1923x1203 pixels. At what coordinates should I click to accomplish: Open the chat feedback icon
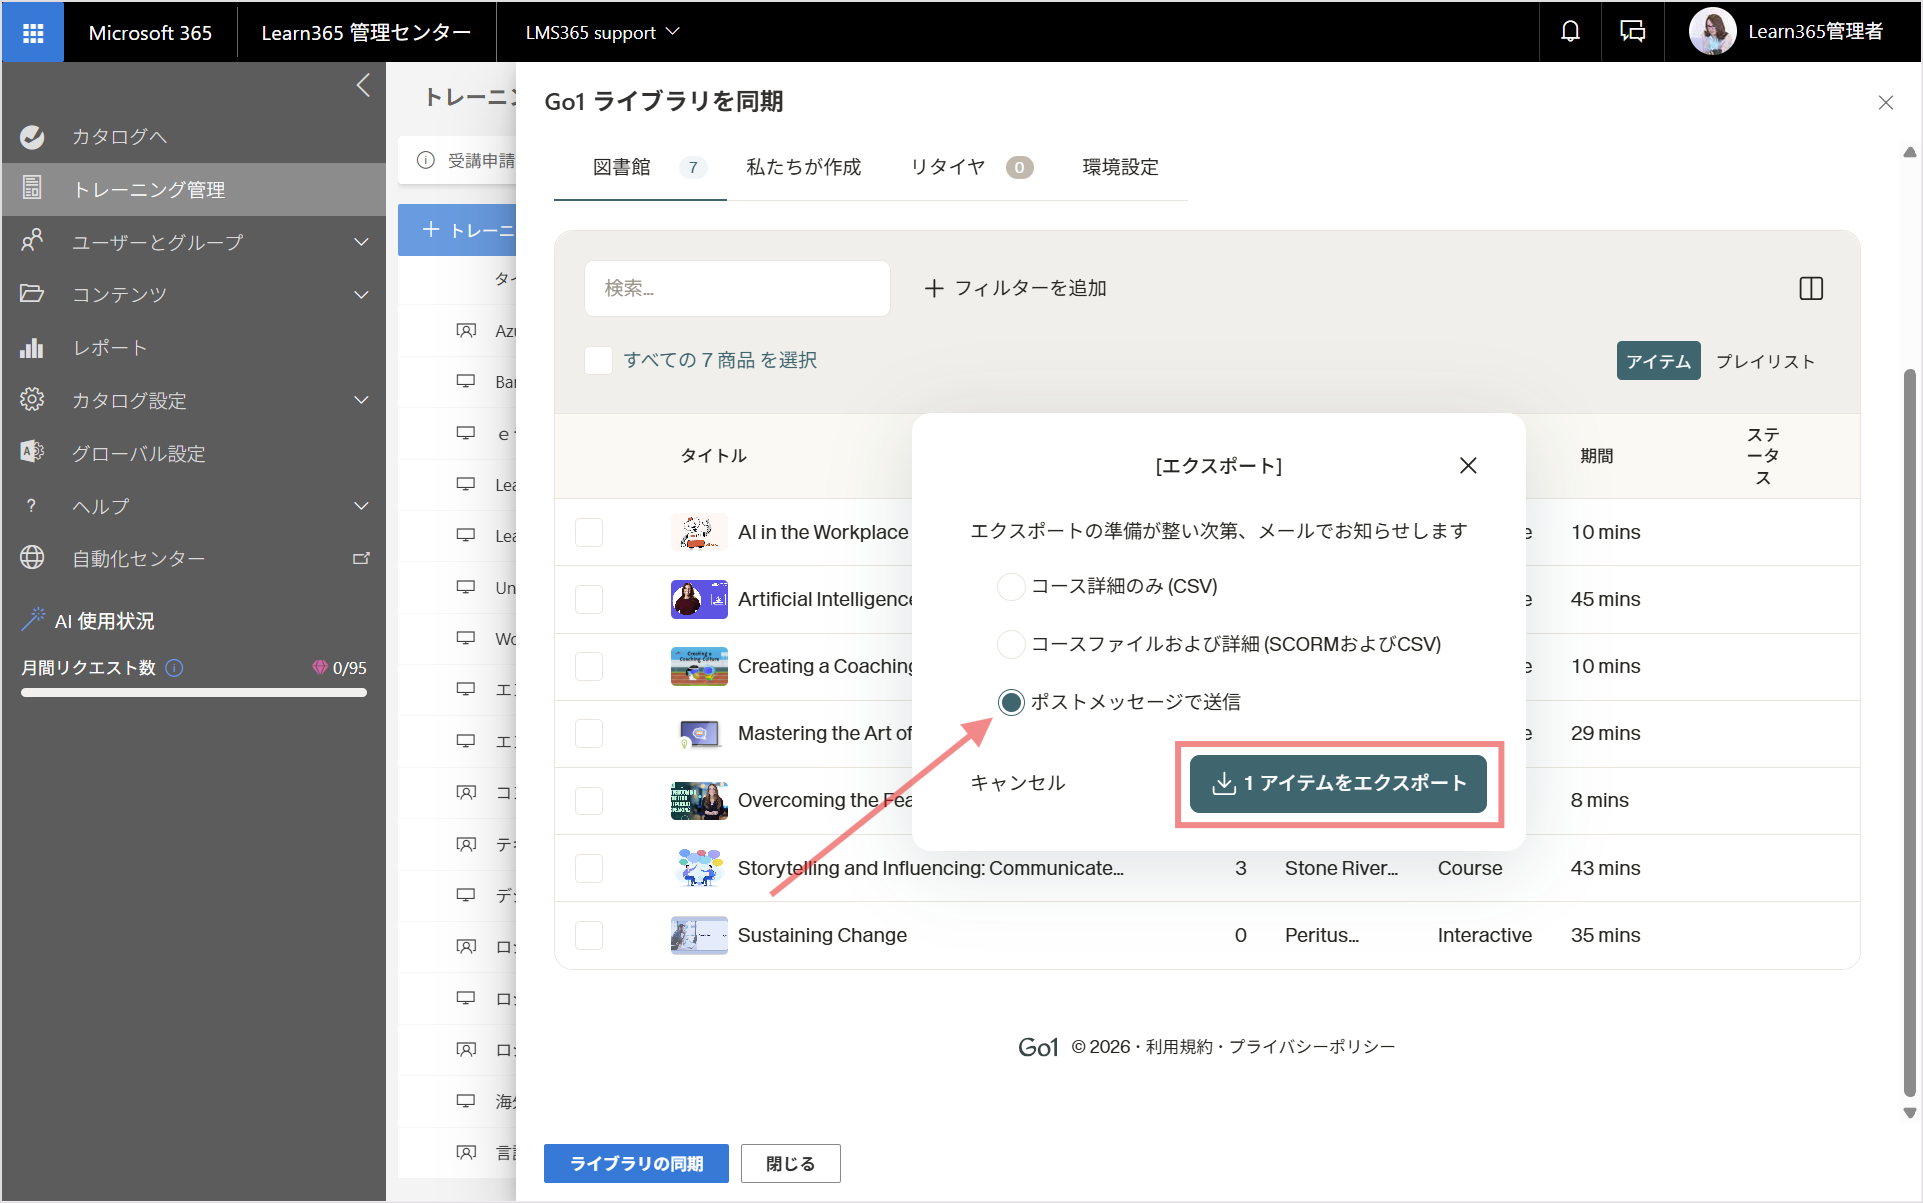click(x=1632, y=32)
